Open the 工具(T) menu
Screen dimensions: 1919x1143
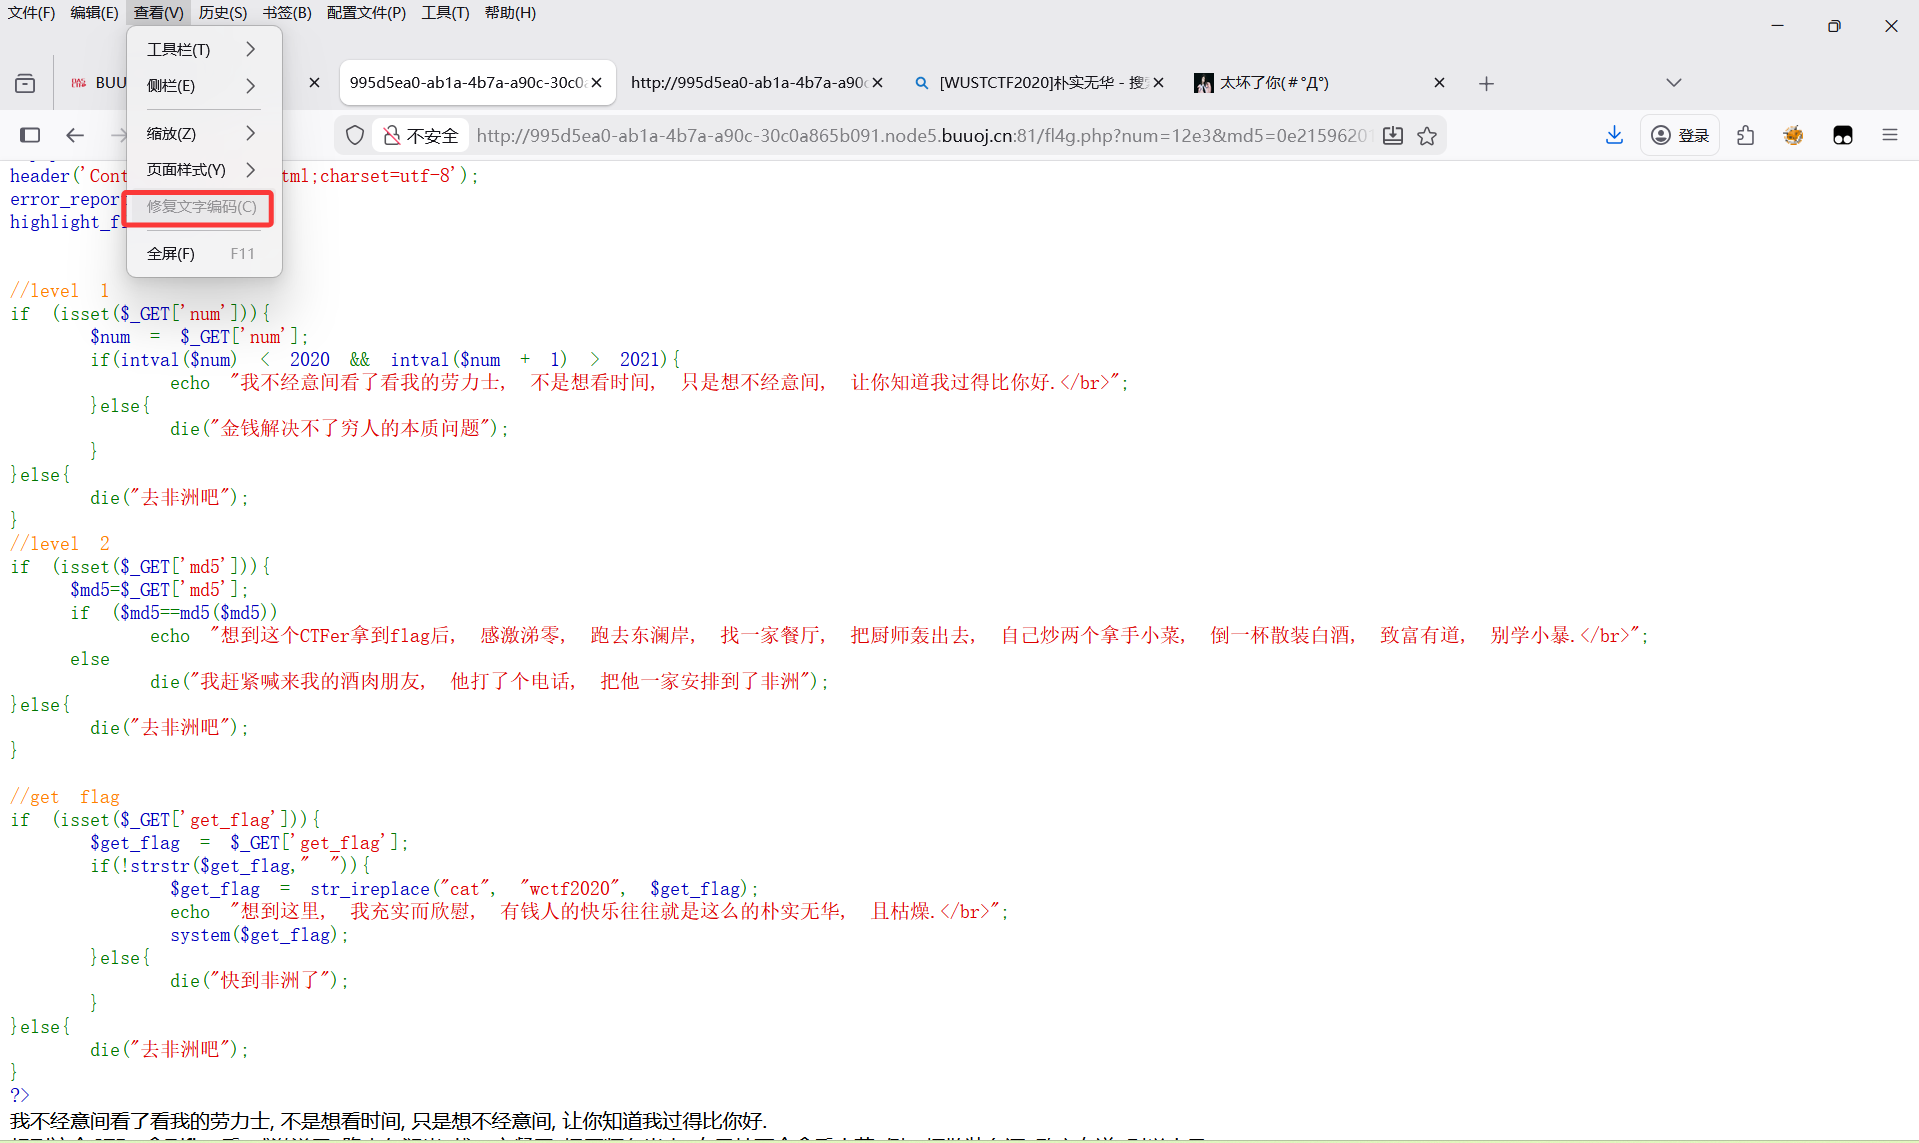pyautogui.click(x=446, y=12)
